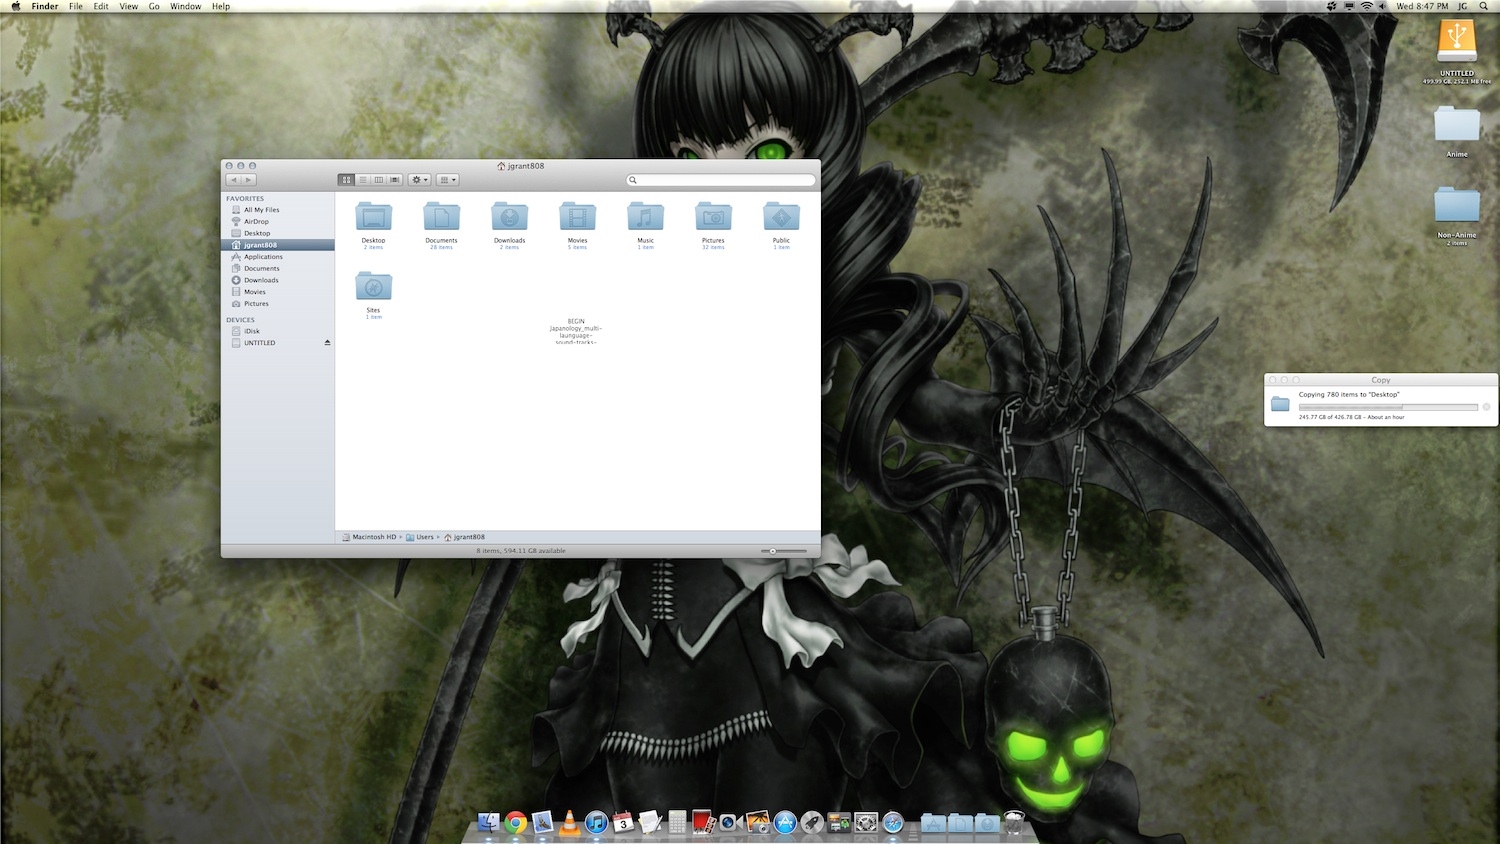Open the Music folder in Finder window

pos(645,216)
